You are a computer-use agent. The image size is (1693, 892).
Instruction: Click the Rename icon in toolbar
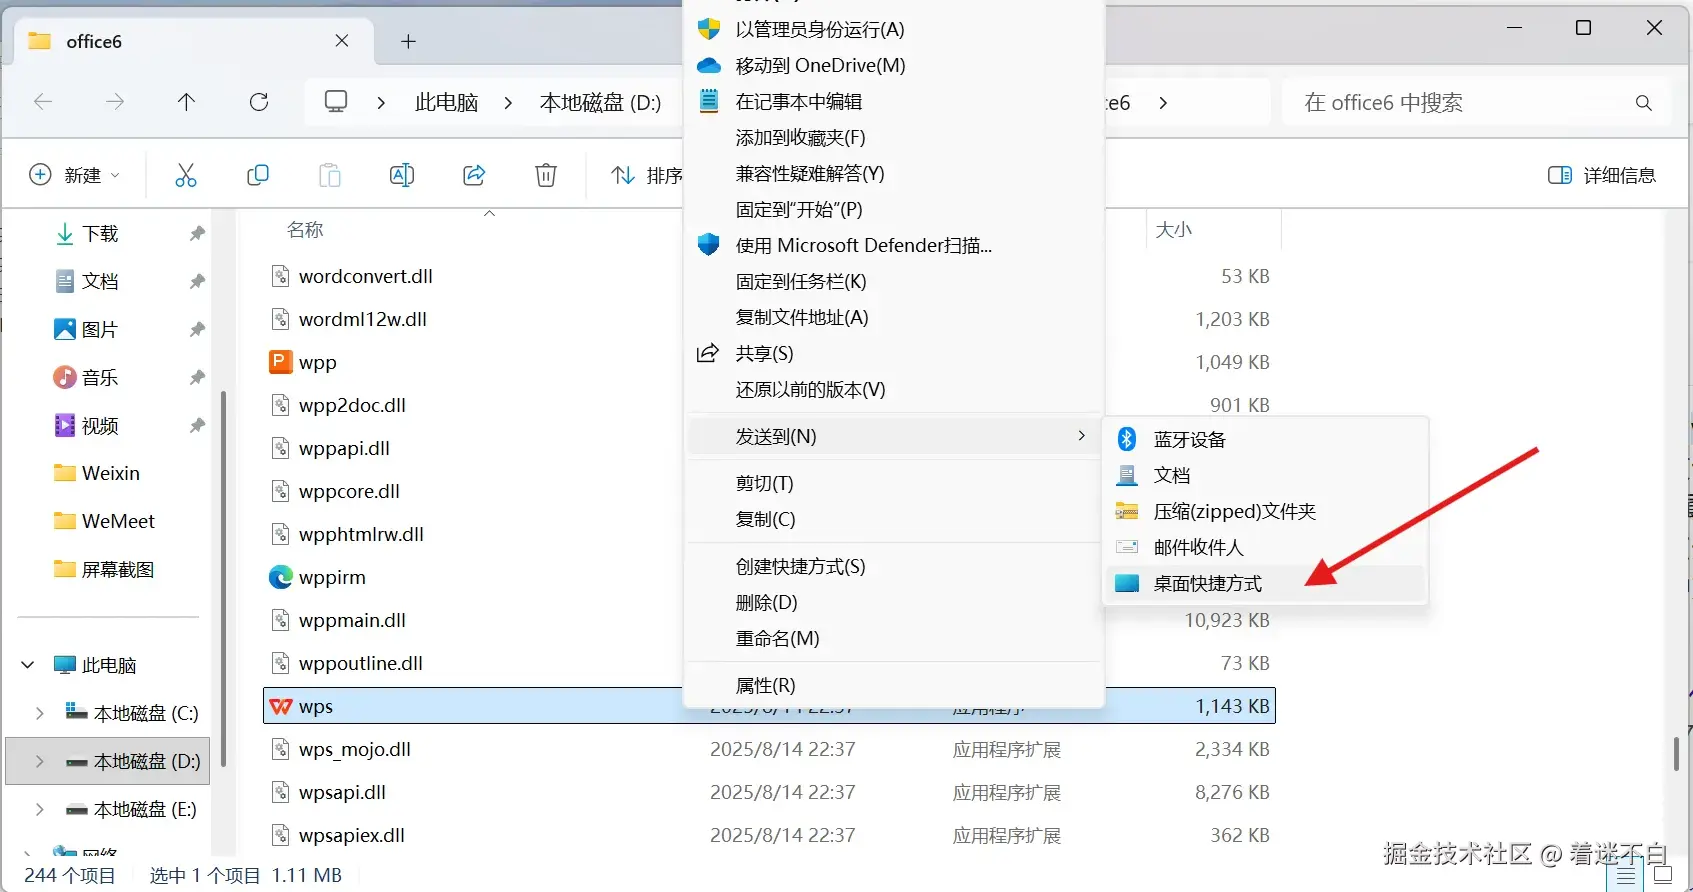[x=402, y=175]
